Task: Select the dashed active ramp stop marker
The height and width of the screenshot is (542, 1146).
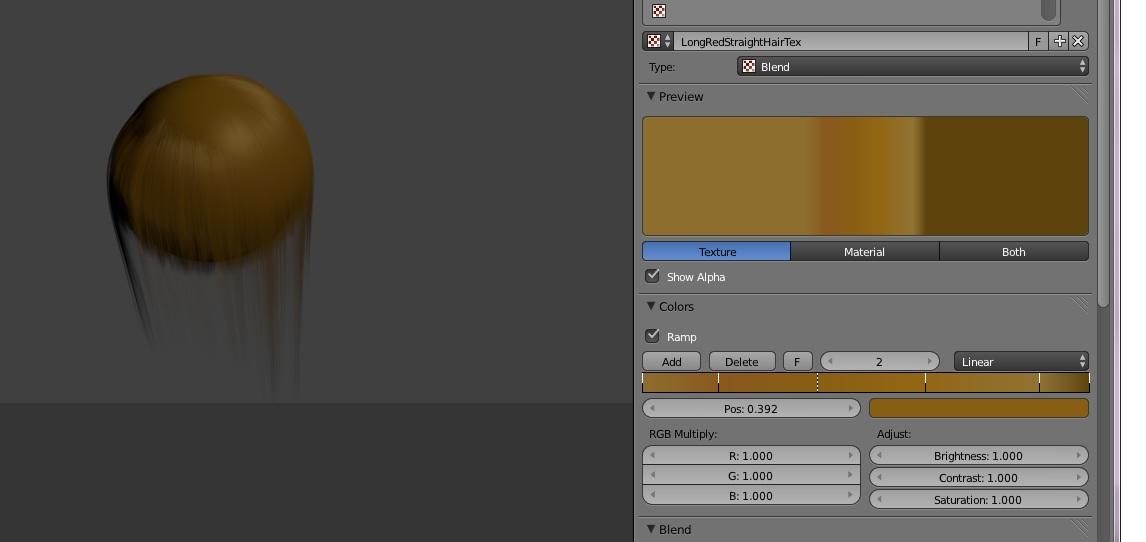Action: (x=817, y=383)
